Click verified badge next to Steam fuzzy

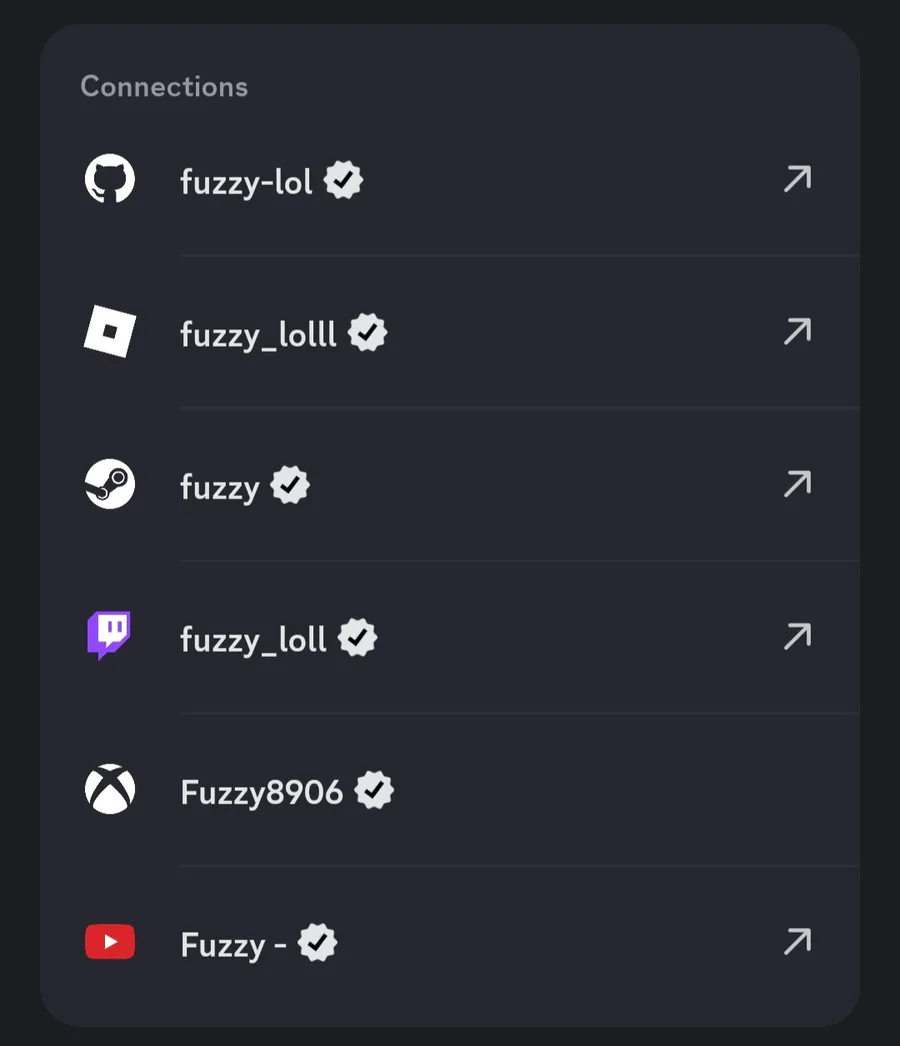(290, 486)
